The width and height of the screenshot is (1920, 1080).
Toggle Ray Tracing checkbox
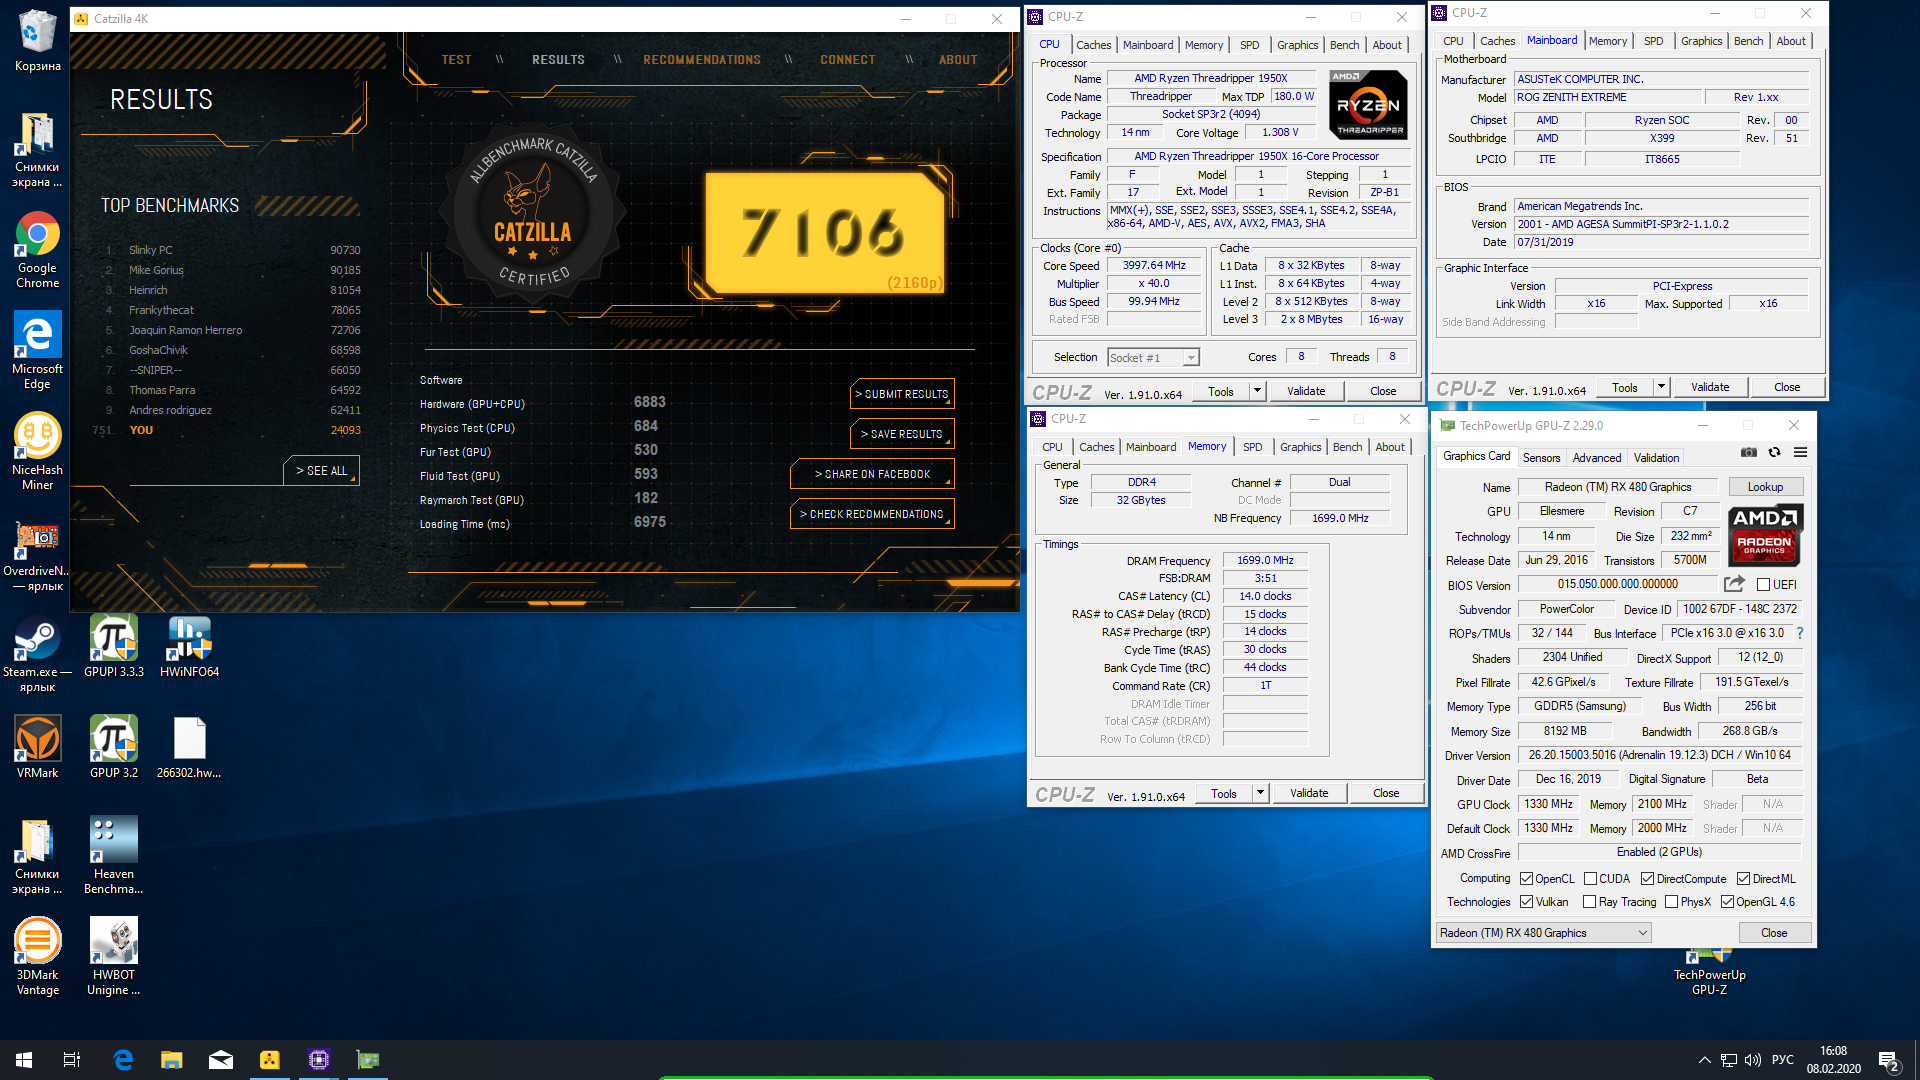click(1589, 902)
